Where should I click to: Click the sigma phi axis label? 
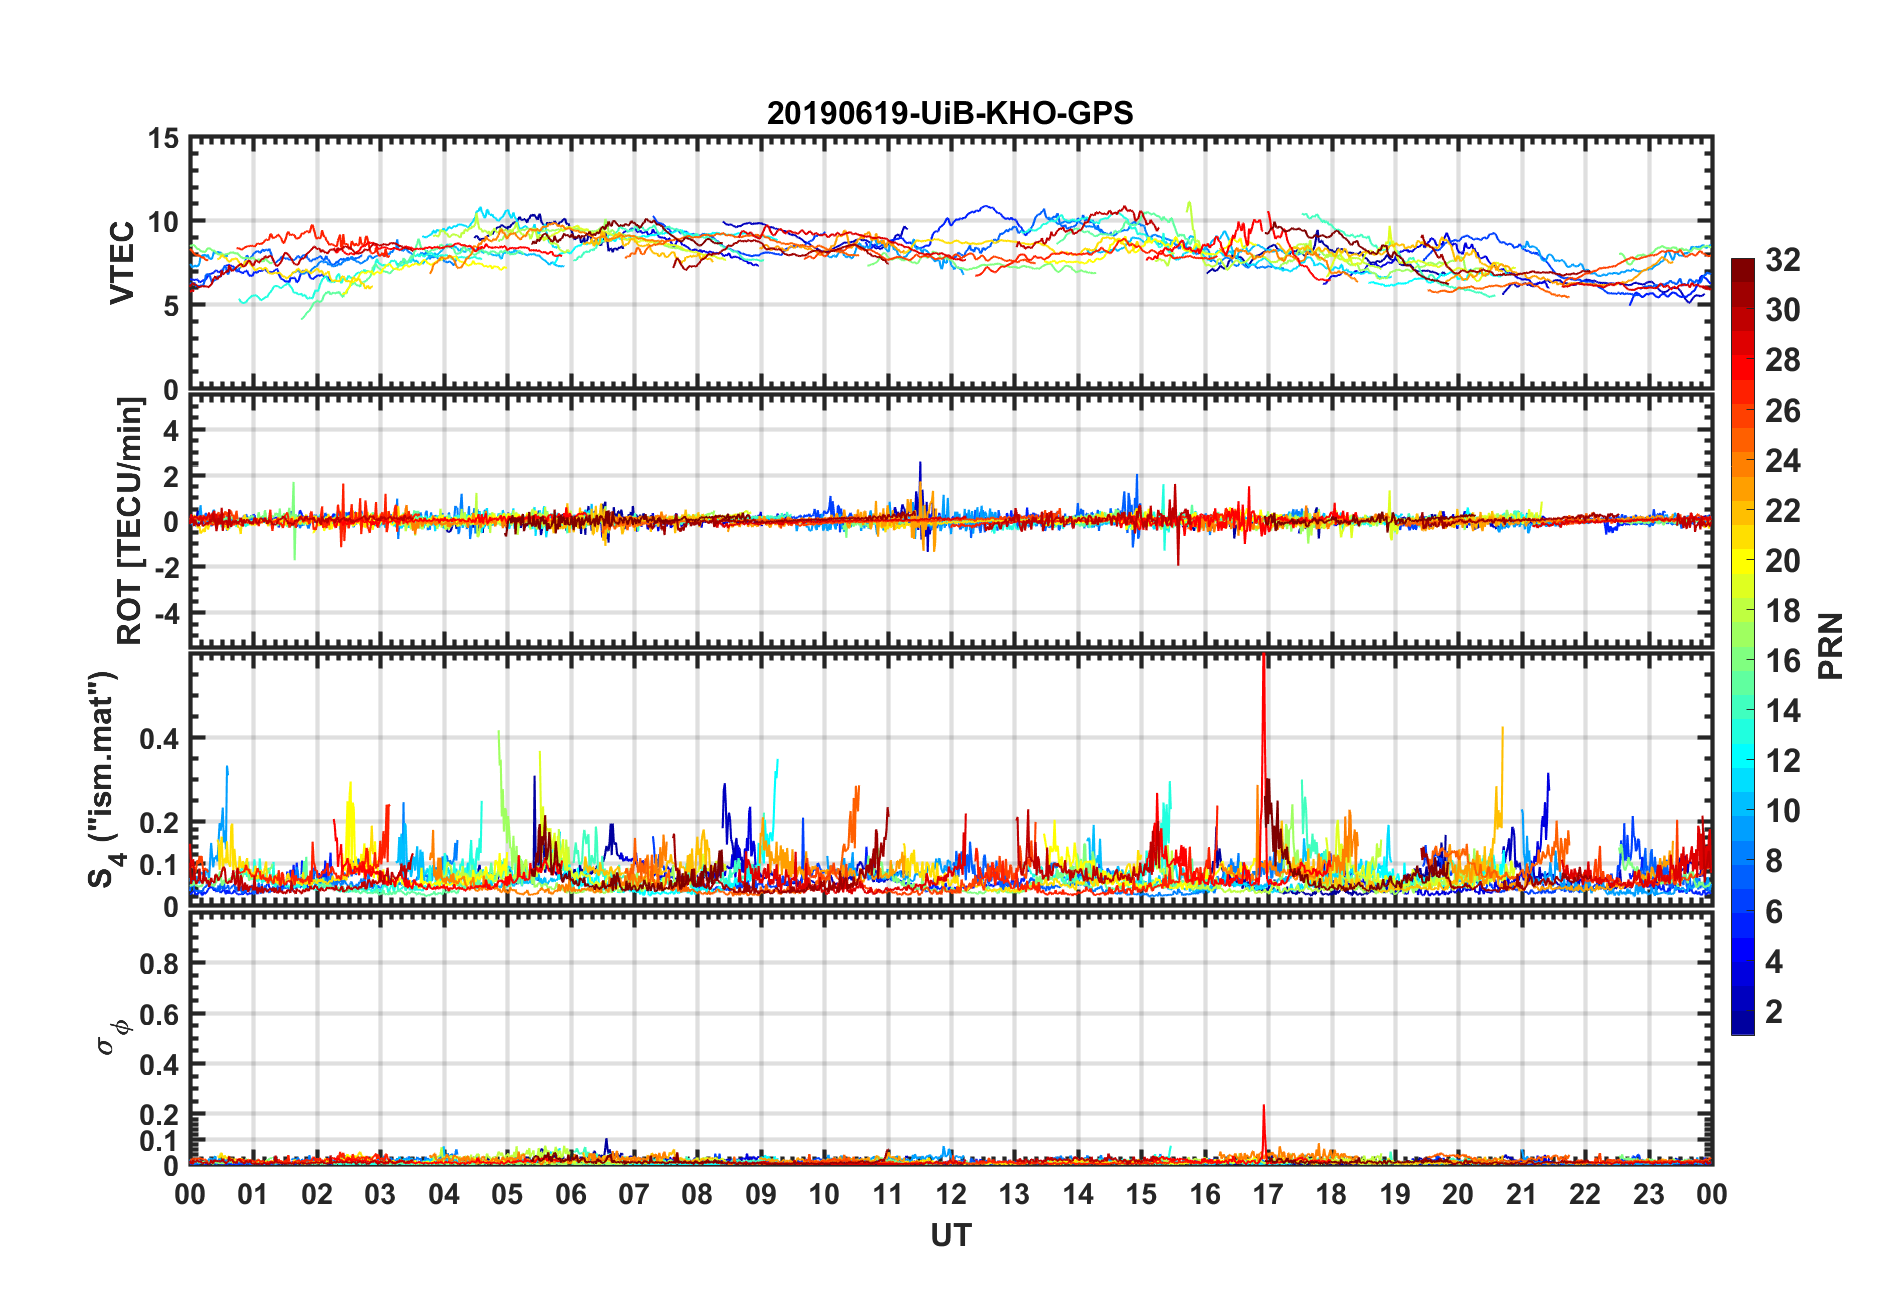click(112, 1036)
